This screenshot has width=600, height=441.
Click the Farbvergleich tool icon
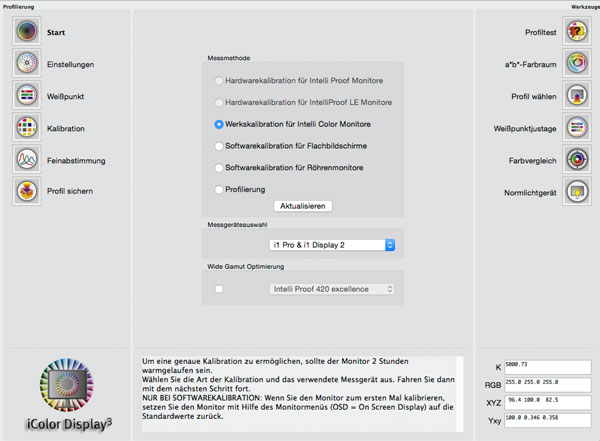pos(575,159)
